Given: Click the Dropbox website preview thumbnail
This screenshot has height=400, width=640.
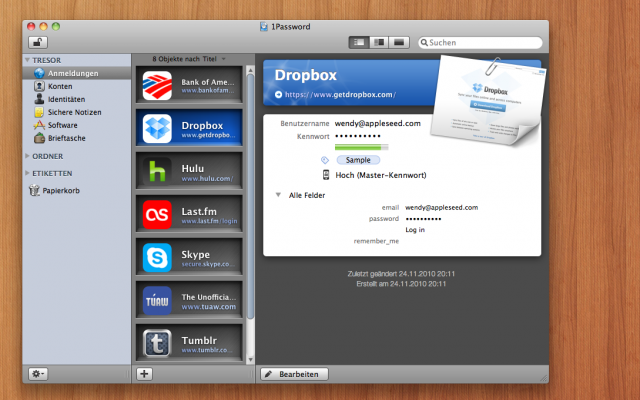Looking at the screenshot, I should 488,102.
